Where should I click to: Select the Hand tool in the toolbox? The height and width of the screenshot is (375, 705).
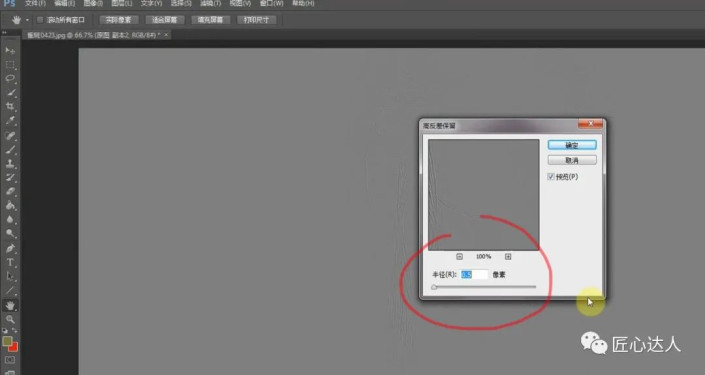click(10, 305)
